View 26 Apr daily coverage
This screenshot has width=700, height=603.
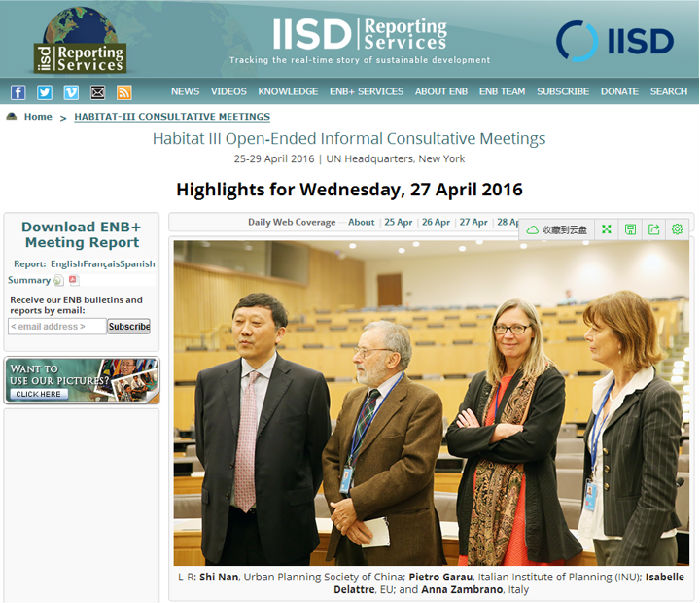[x=436, y=222]
